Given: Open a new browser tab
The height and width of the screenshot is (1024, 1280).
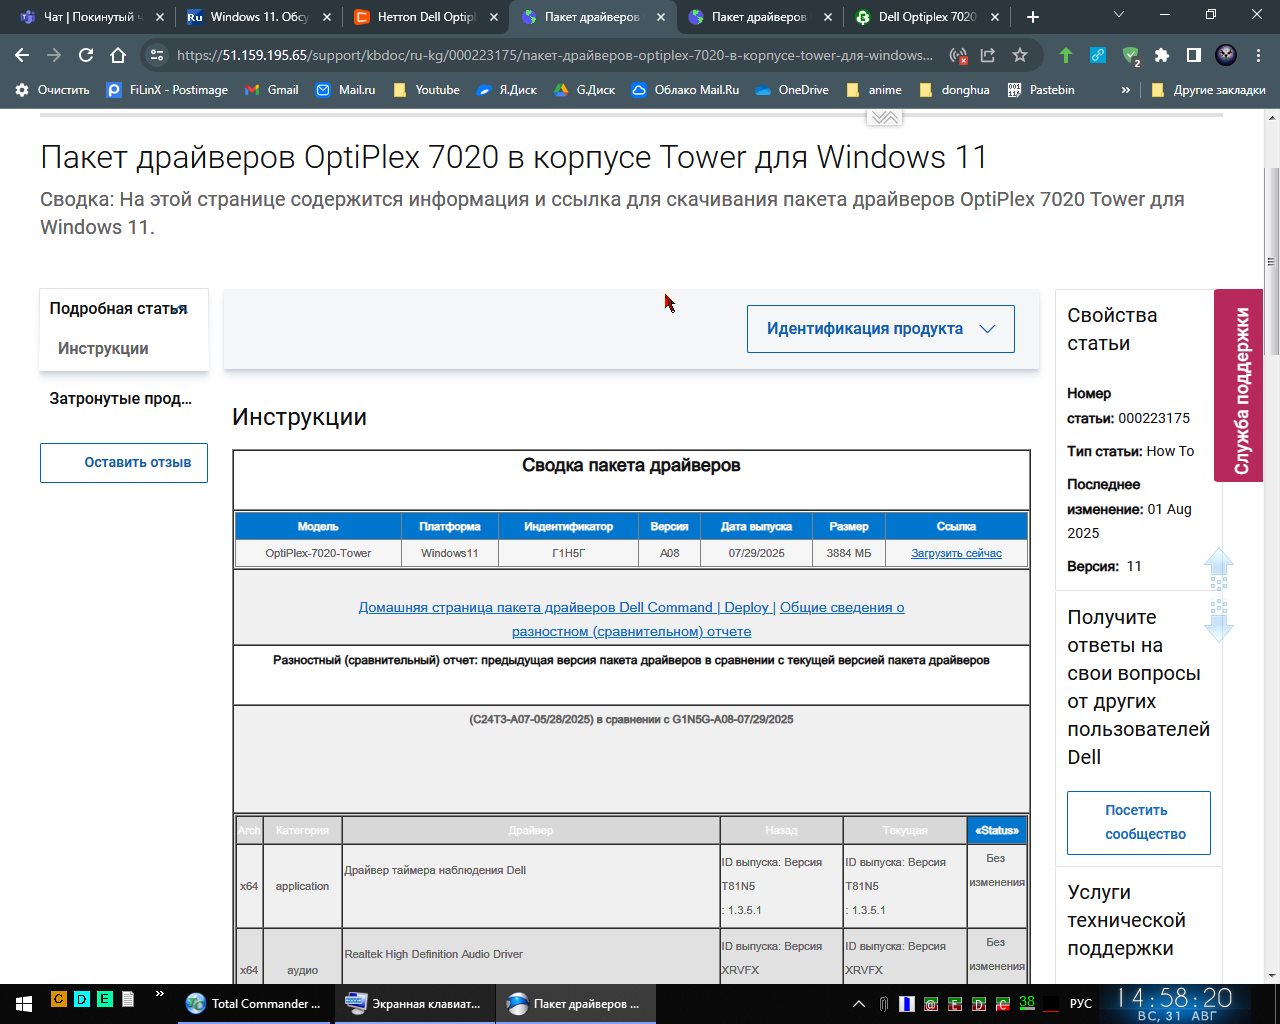Looking at the screenshot, I should point(1033,17).
